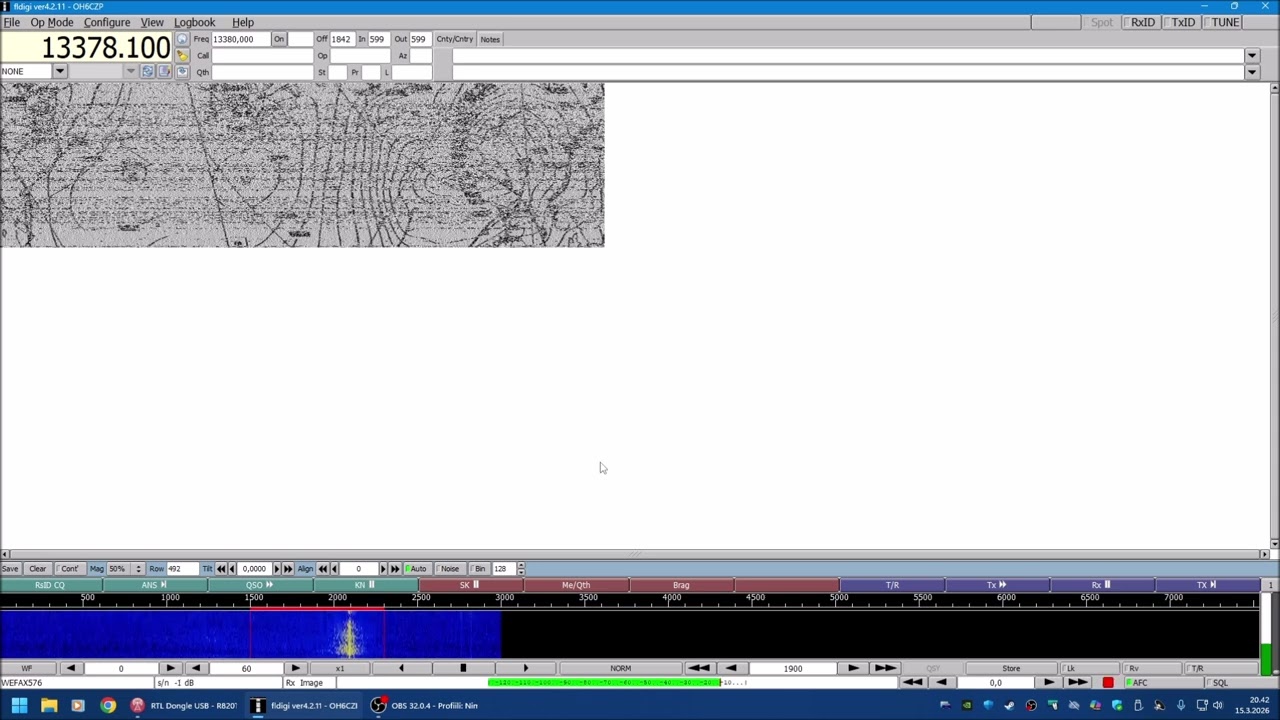Click the x1 waterfall zoom button
1280x720 pixels.
tap(340, 668)
